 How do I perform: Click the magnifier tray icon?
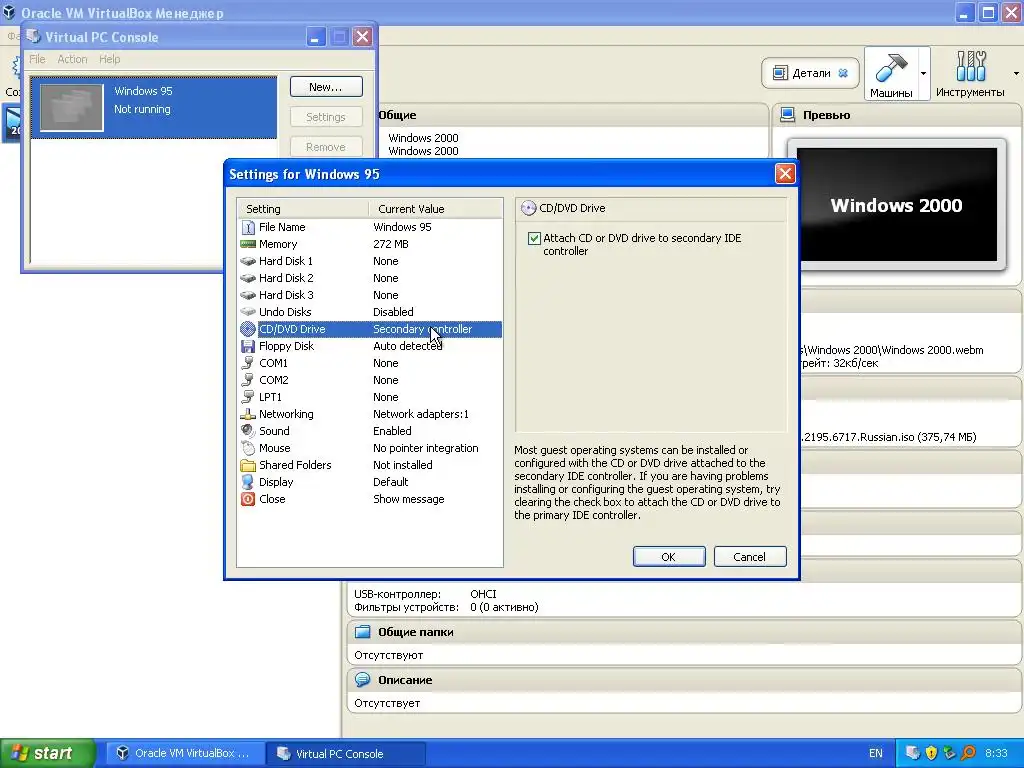[x=968, y=753]
